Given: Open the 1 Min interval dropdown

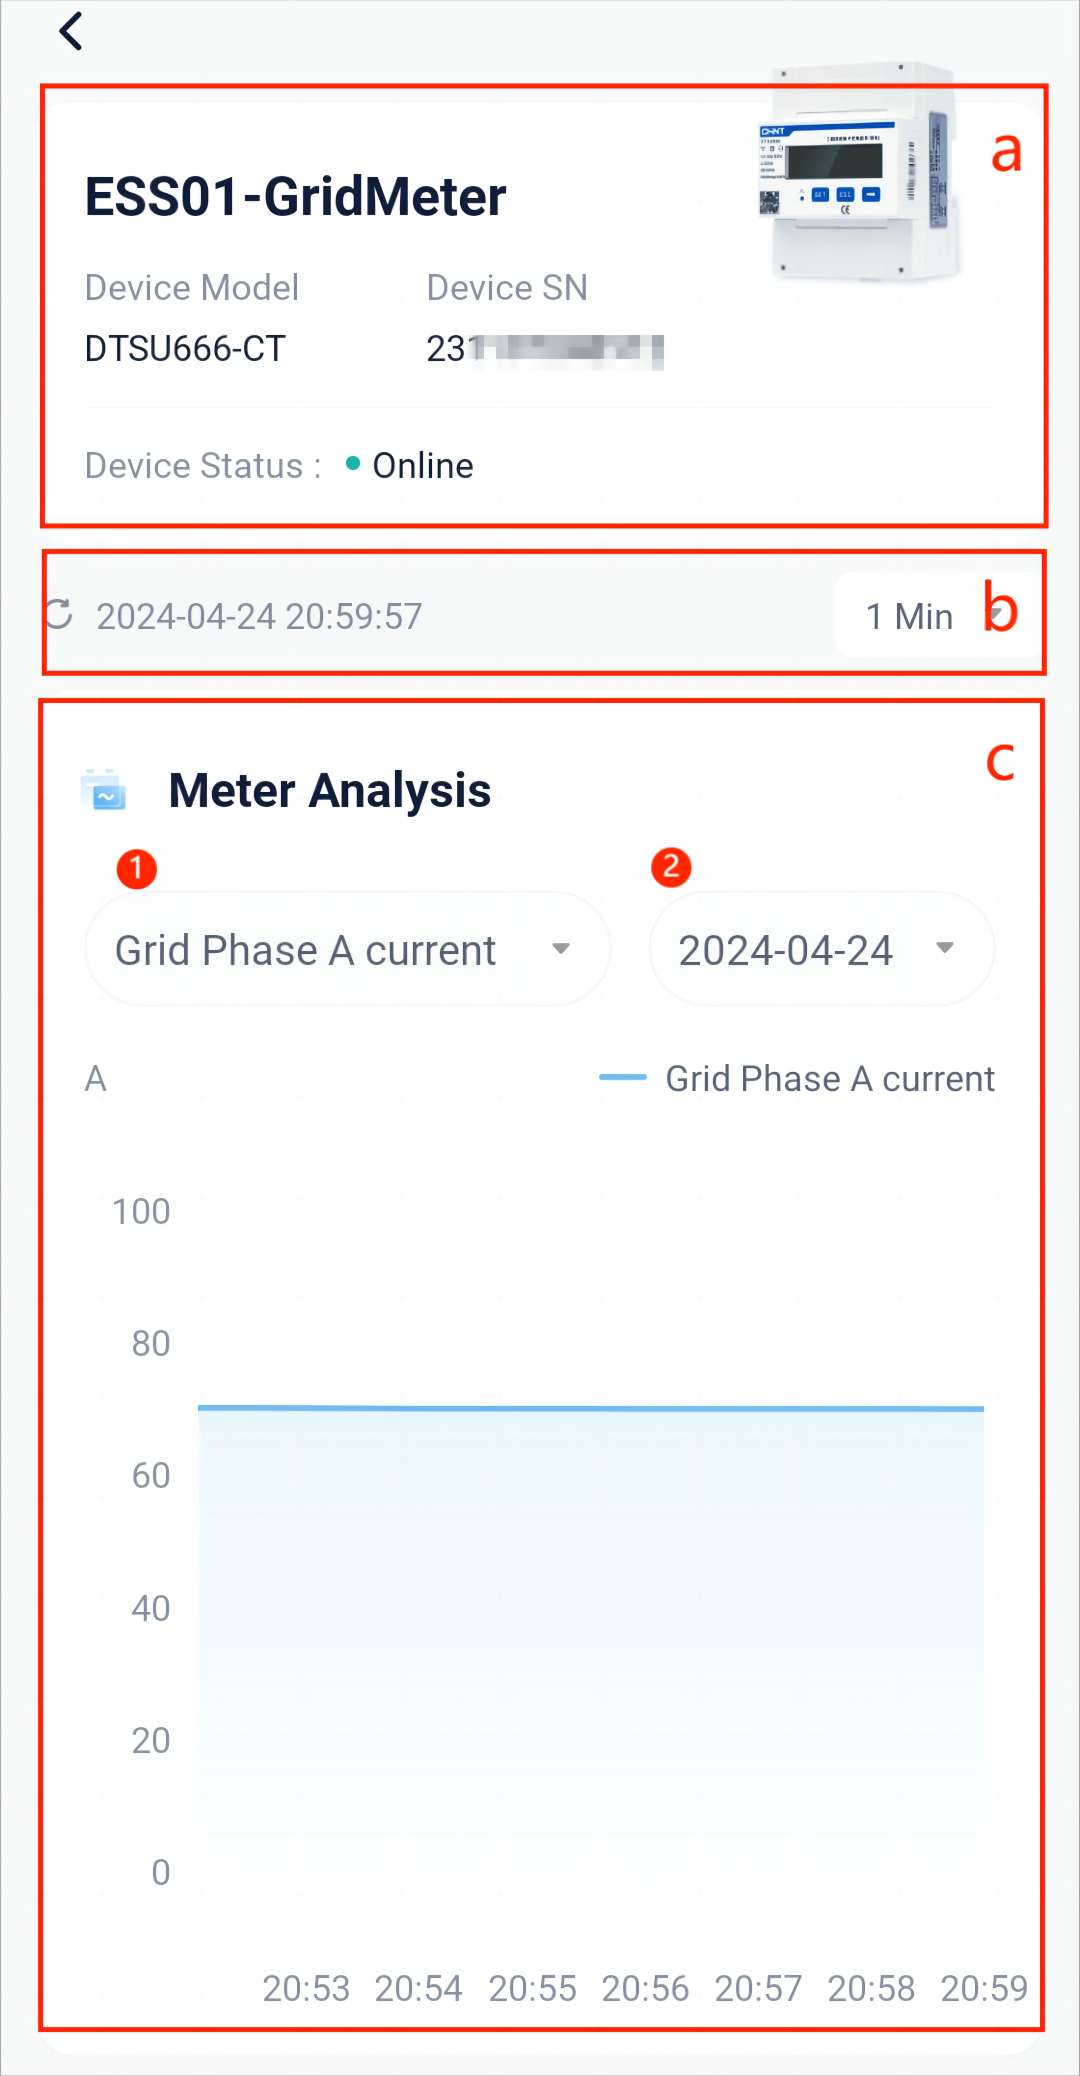Looking at the screenshot, I should point(933,615).
